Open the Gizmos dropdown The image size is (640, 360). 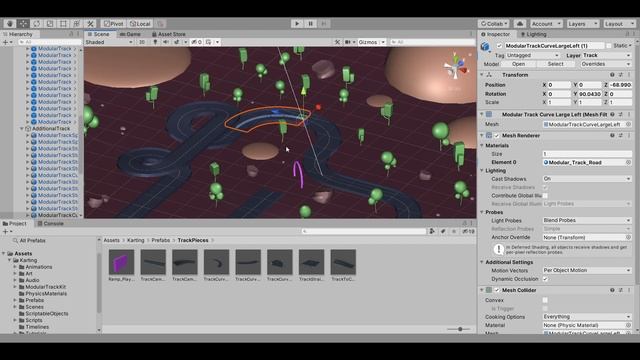(371, 42)
